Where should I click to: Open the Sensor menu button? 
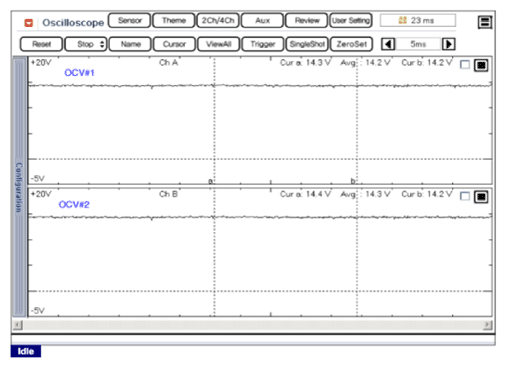(x=130, y=21)
